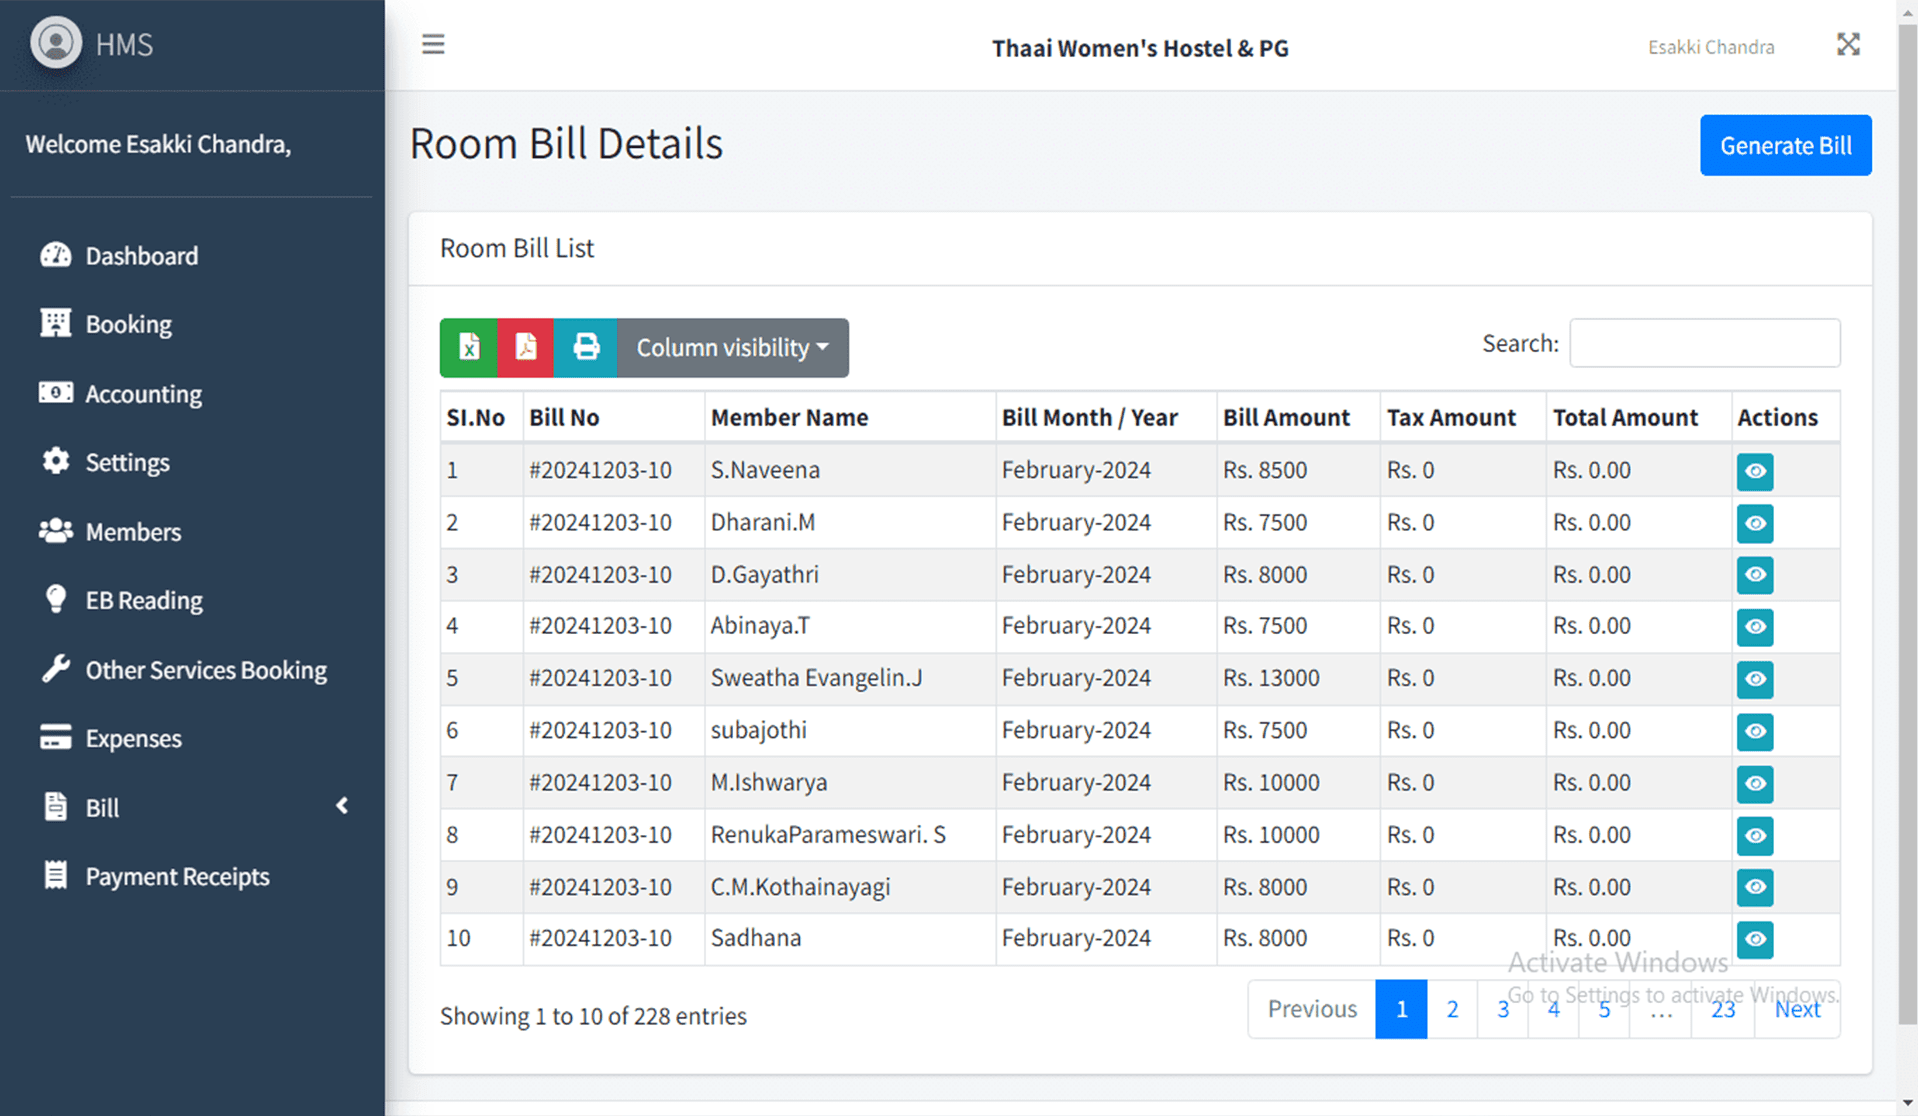Click the Bill document icon
1918x1116 pixels.
tap(56, 806)
